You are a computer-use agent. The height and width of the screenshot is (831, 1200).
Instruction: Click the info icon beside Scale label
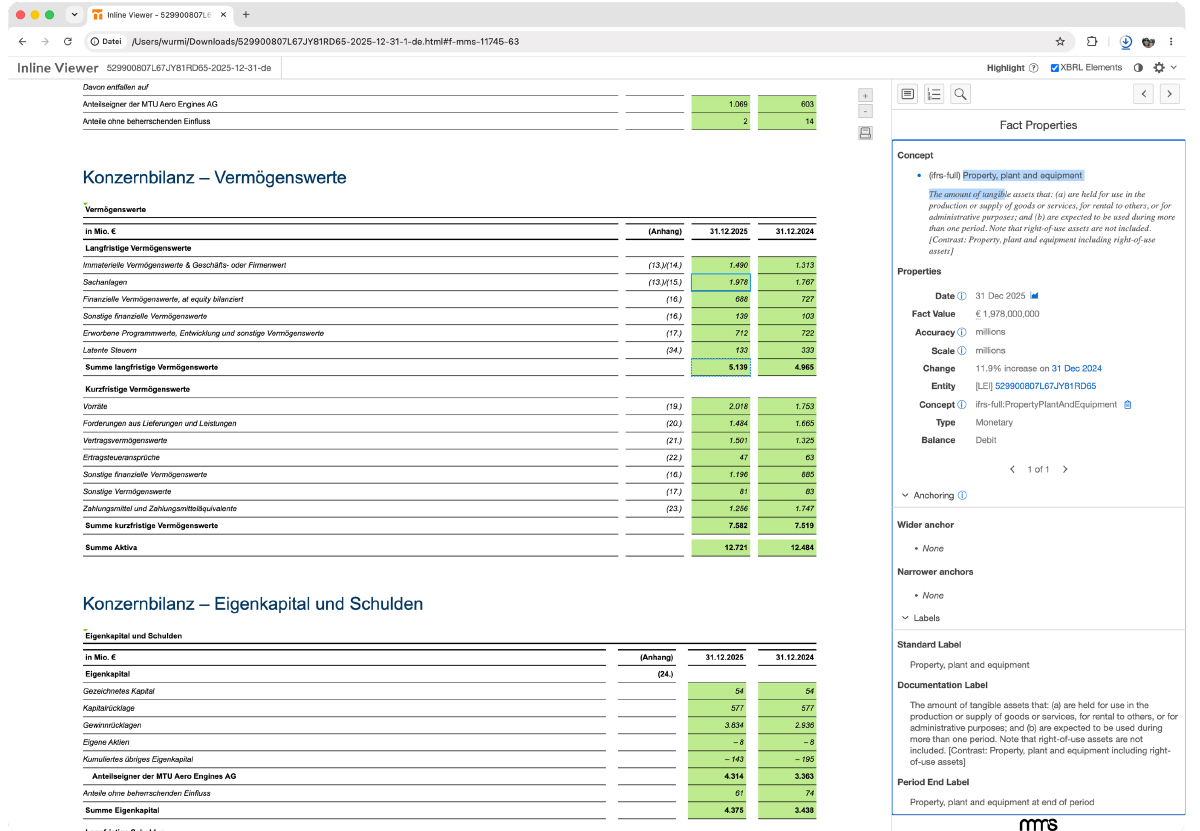pos(962,351)
